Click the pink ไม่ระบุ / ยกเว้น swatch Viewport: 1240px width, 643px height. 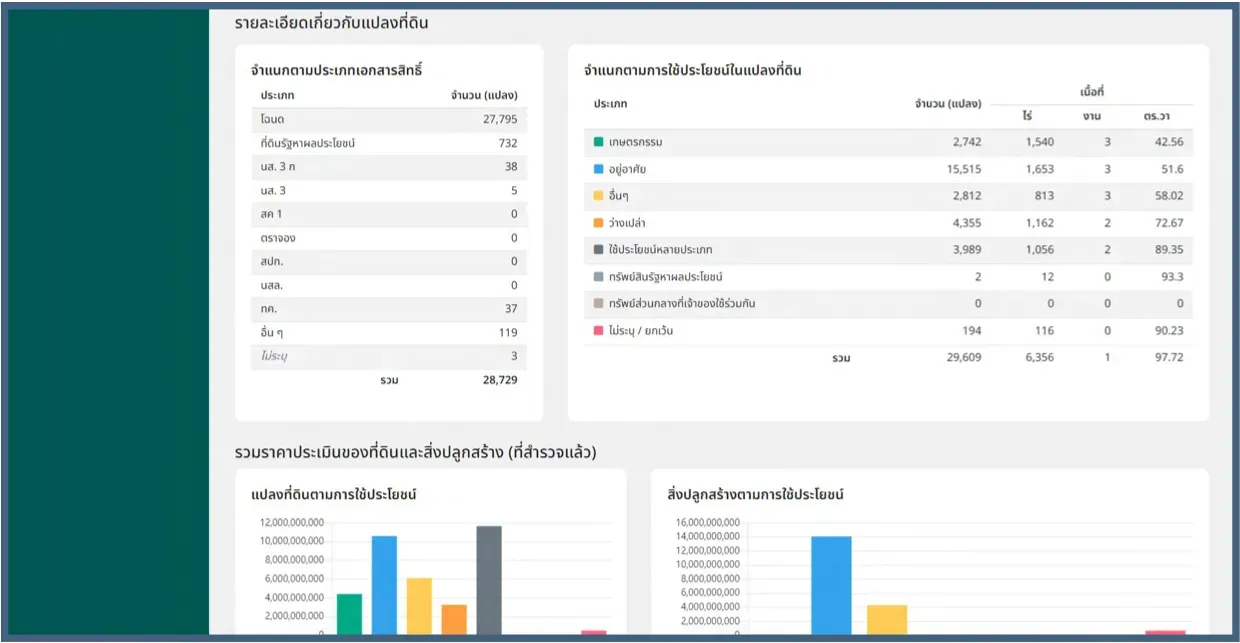click(x=598, y=330)
